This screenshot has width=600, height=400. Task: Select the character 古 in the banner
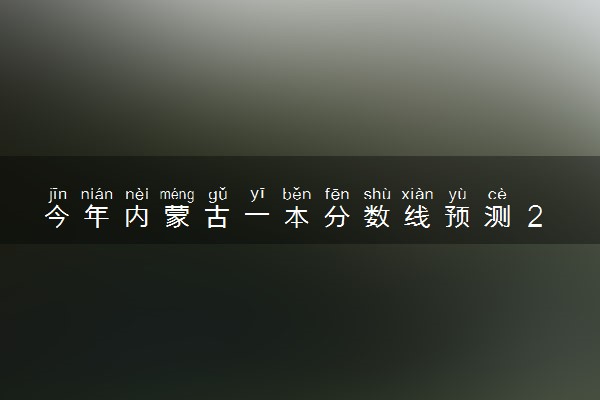[217, 217]
